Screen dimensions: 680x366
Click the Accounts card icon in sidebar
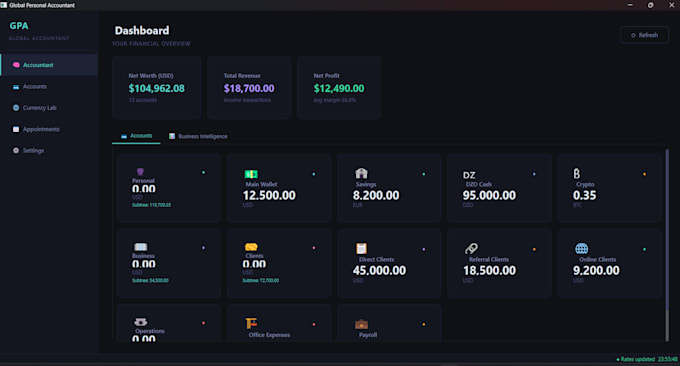click(x=16, y=87)
